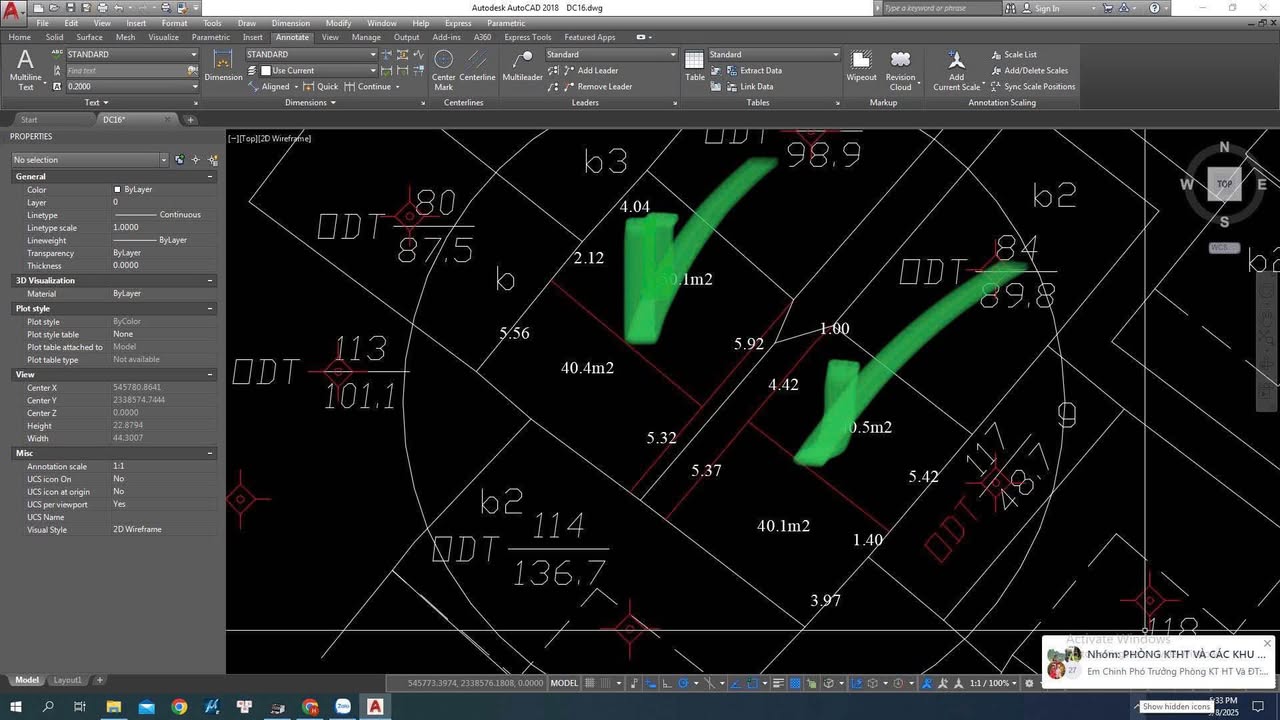Toggle MODEL space button in status bar
The width and height of the screenshot is (1280, 720).
point(564,683)
